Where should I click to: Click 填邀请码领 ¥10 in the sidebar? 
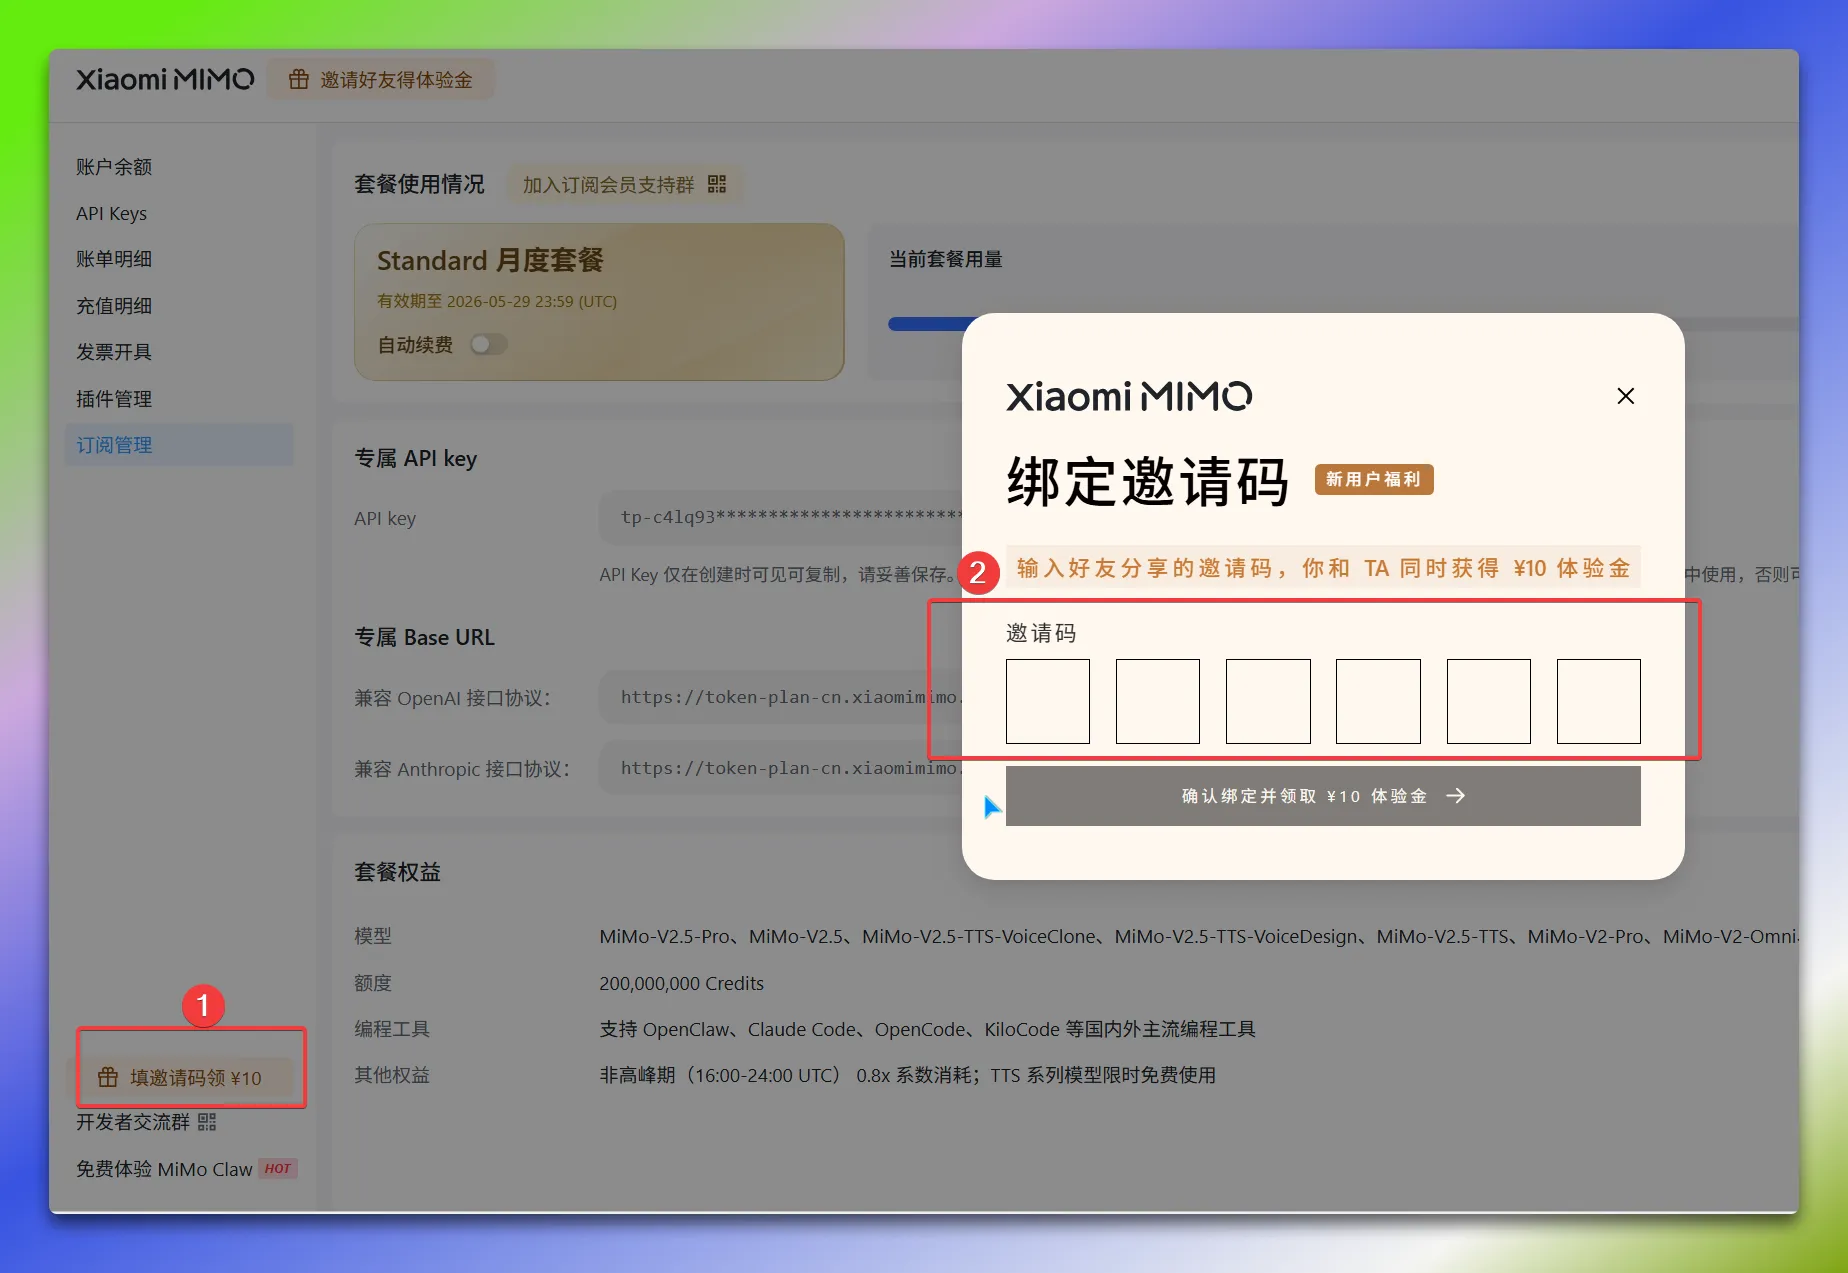pyautogui.click(x=180, y=1077)
